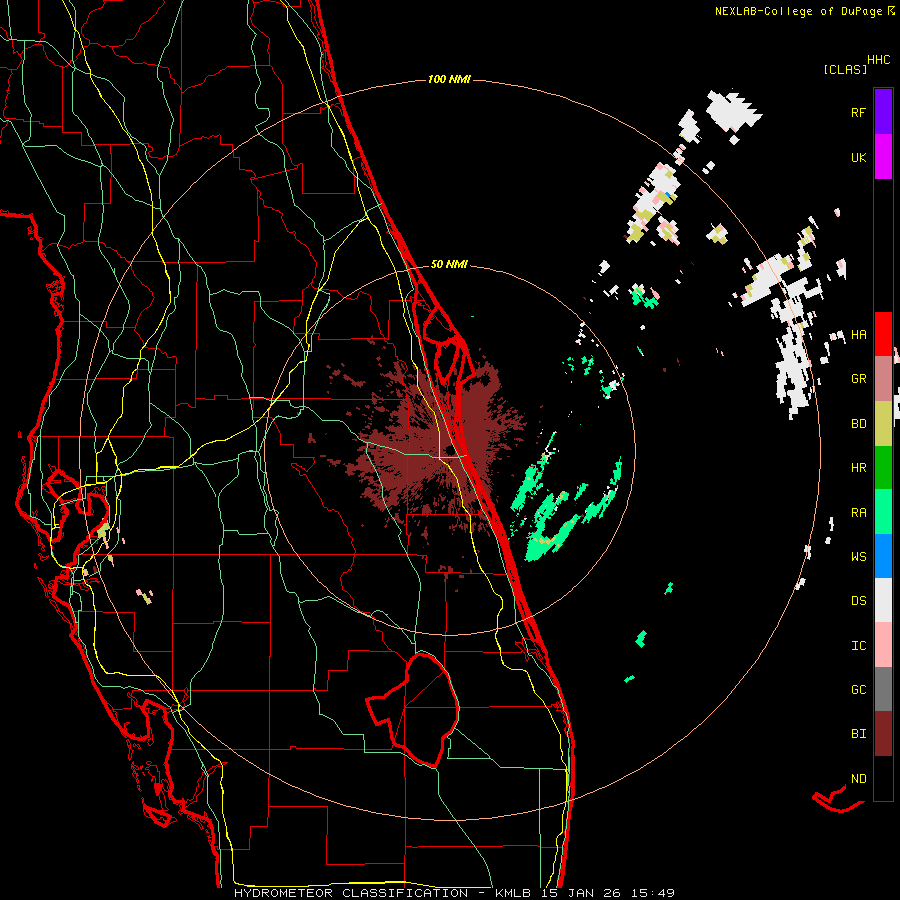The image size is (900, 900).
Task: Select the BD yellow legend swatch
Action: 883,424
